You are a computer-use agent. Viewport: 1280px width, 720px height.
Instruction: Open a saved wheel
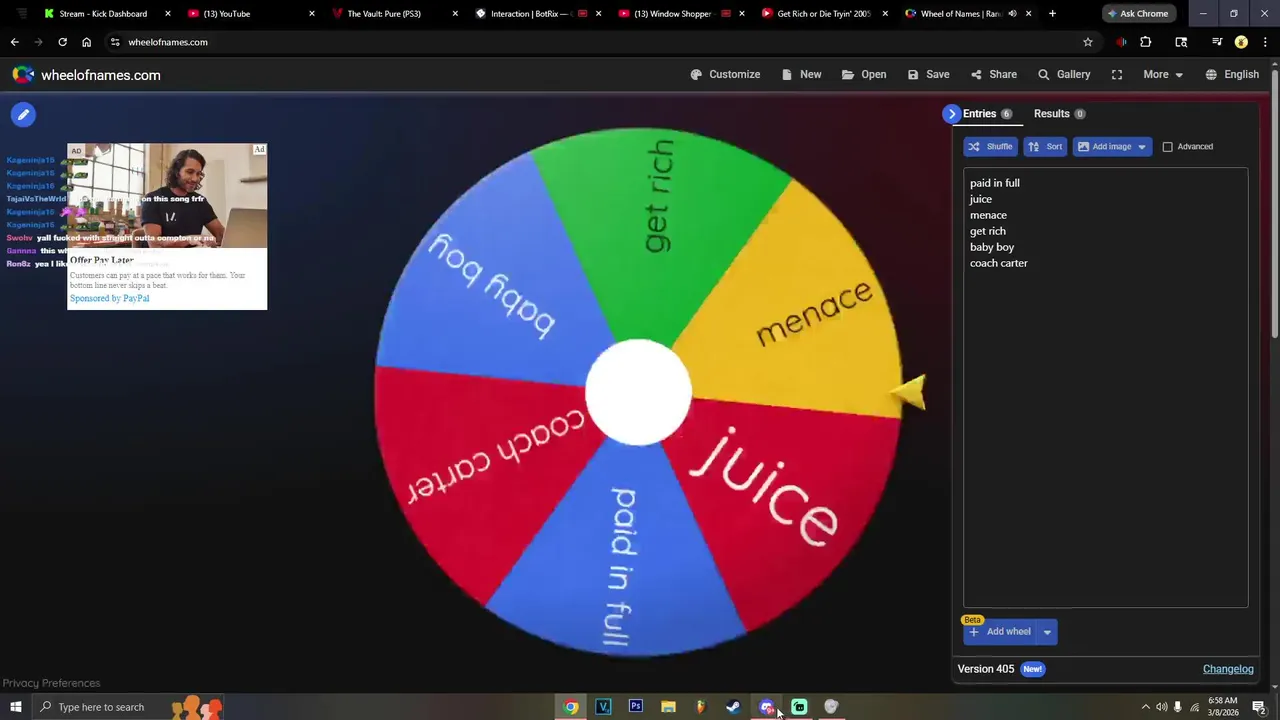864,74
